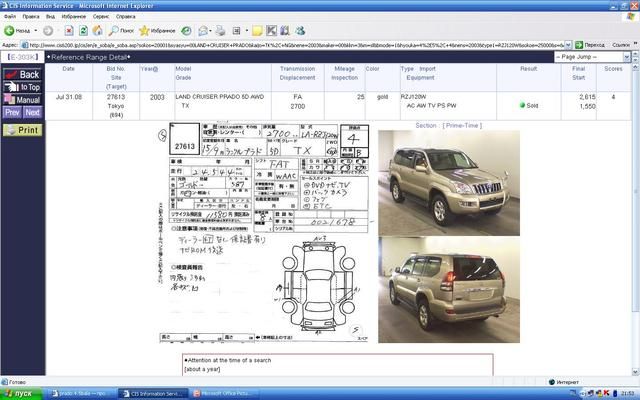Switch to the 'prado' taskbar window
Image resolution: width=640 pixels, height=400 pixels.
(x=82, y=393)
